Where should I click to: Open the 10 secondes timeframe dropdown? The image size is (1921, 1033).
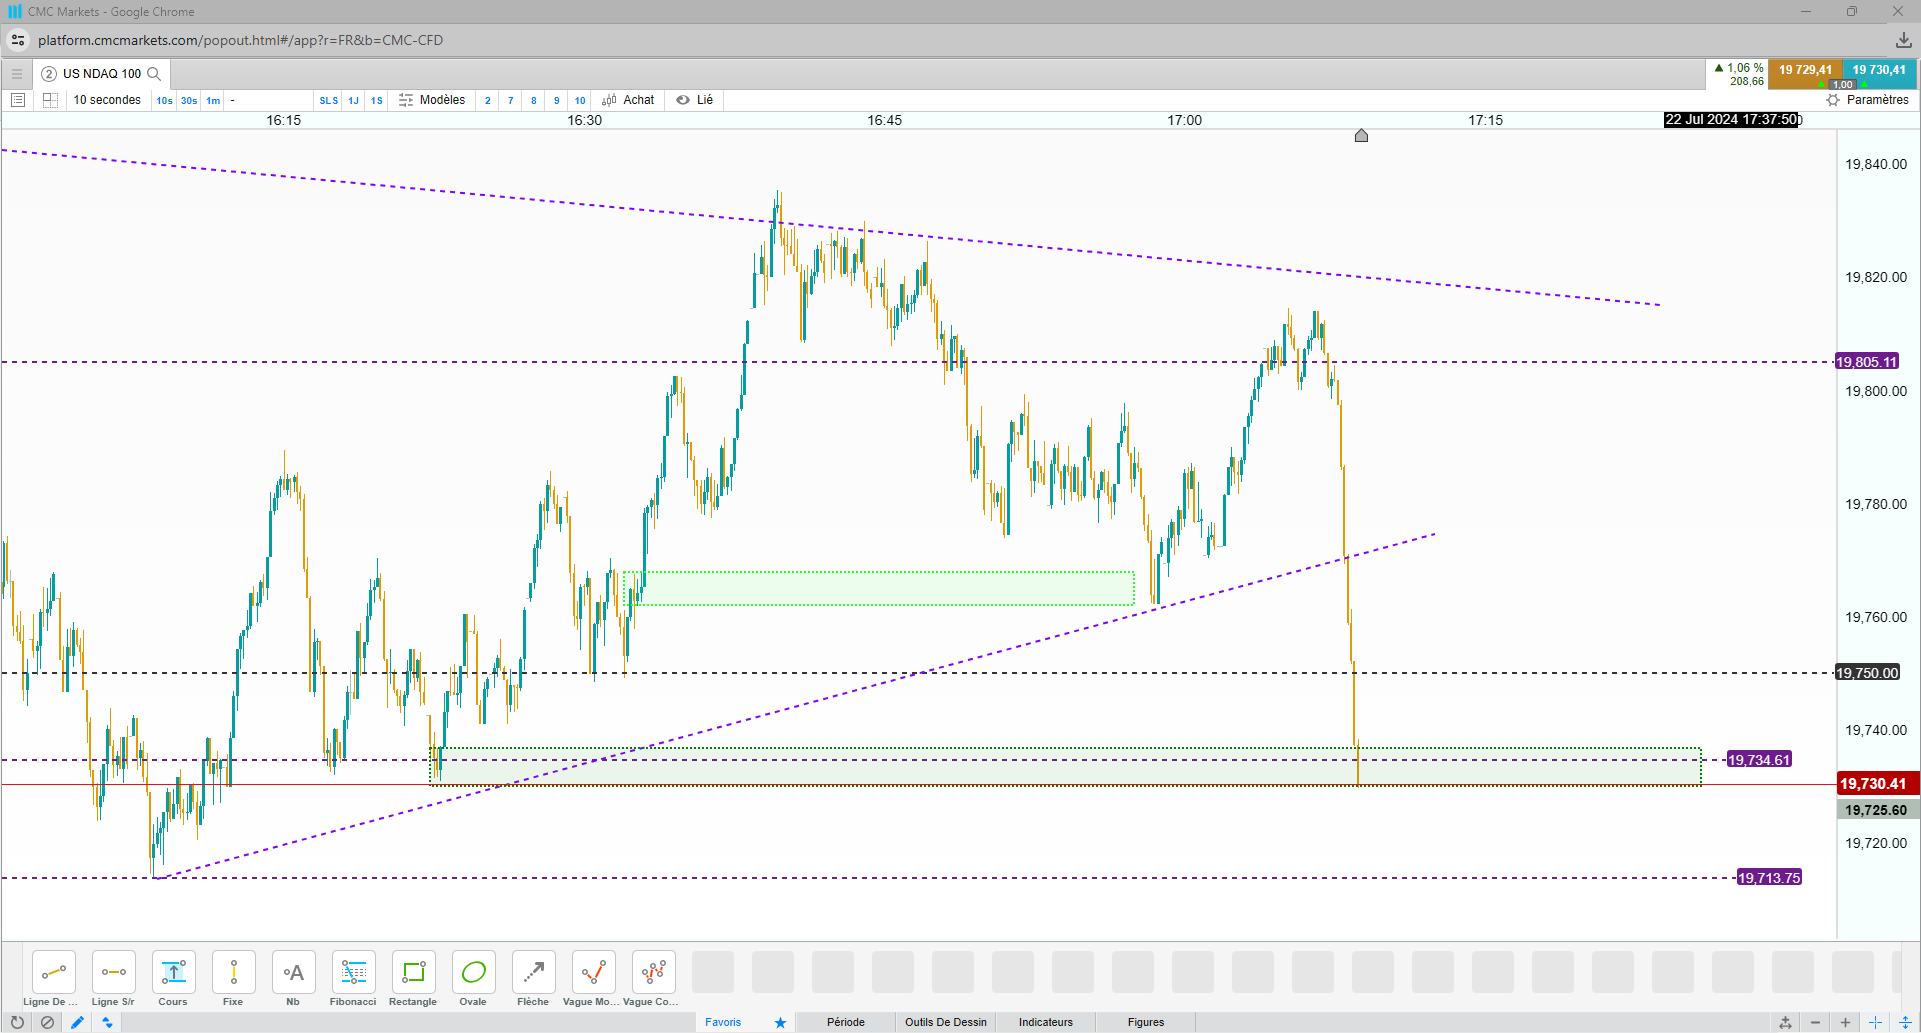point(107,100)
